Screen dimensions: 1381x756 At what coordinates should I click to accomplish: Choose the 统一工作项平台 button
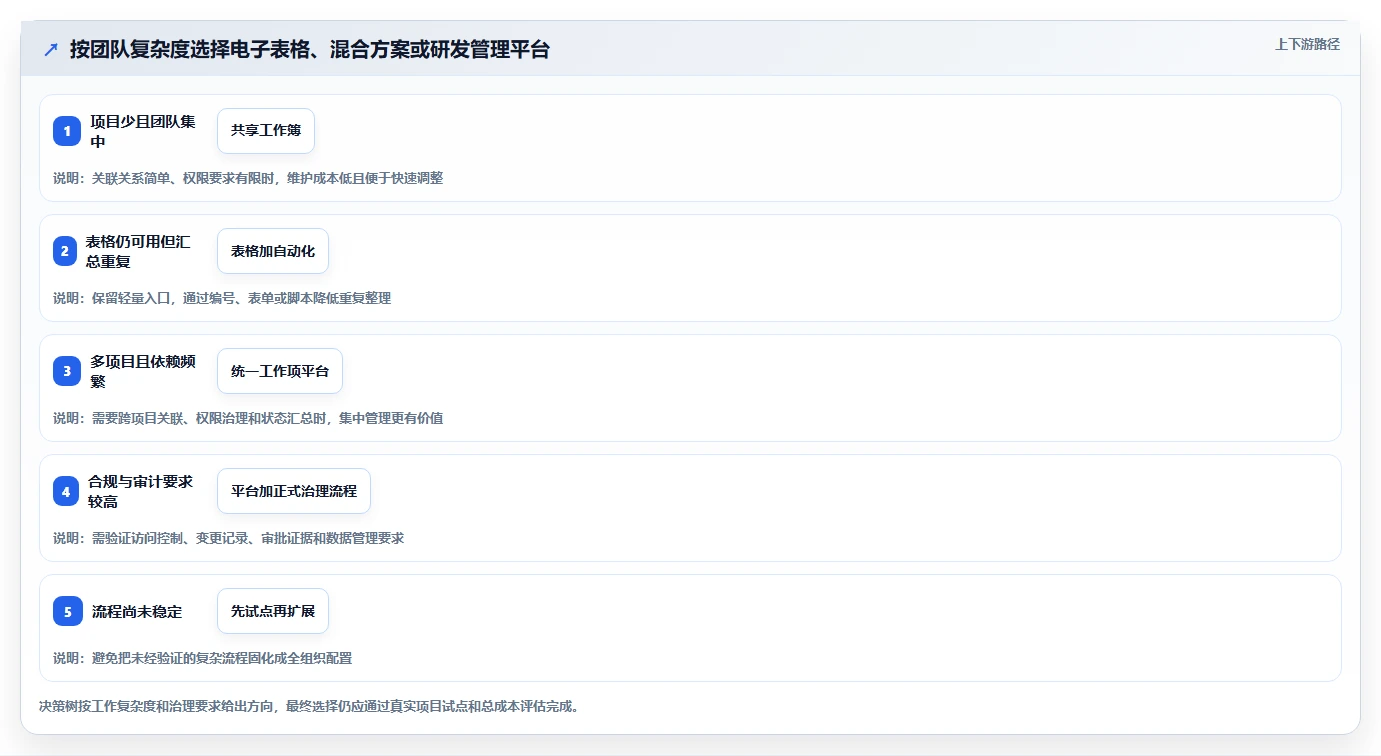[280, 371]
